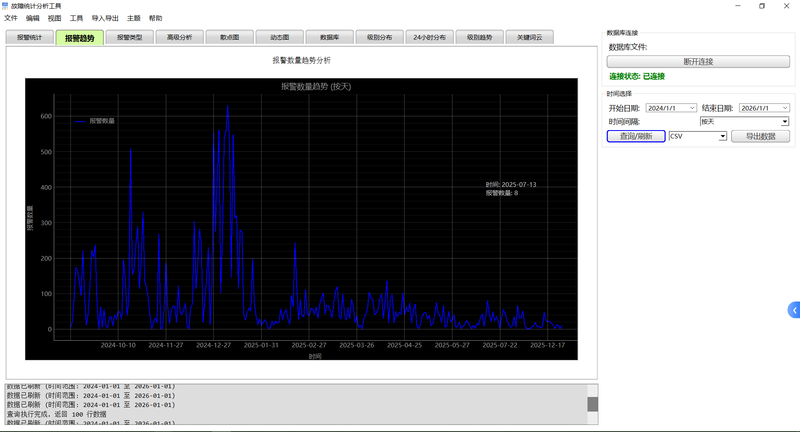Click the 连接状态: 已连接 status text
The image size is (800, 432).
pos(637,77)
